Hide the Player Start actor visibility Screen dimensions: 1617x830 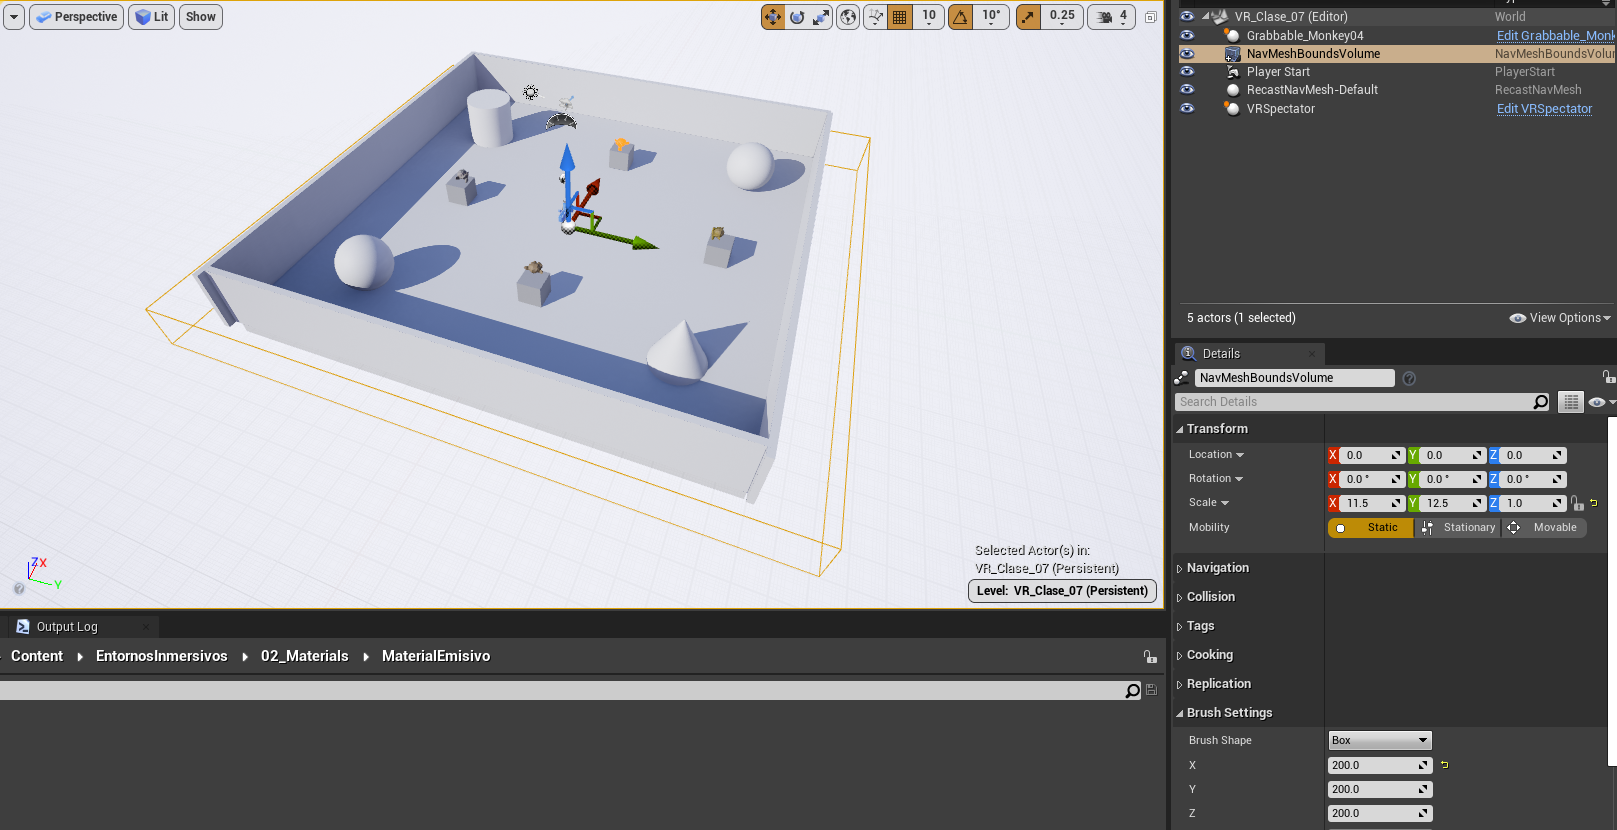click(x=1187, y=72)
